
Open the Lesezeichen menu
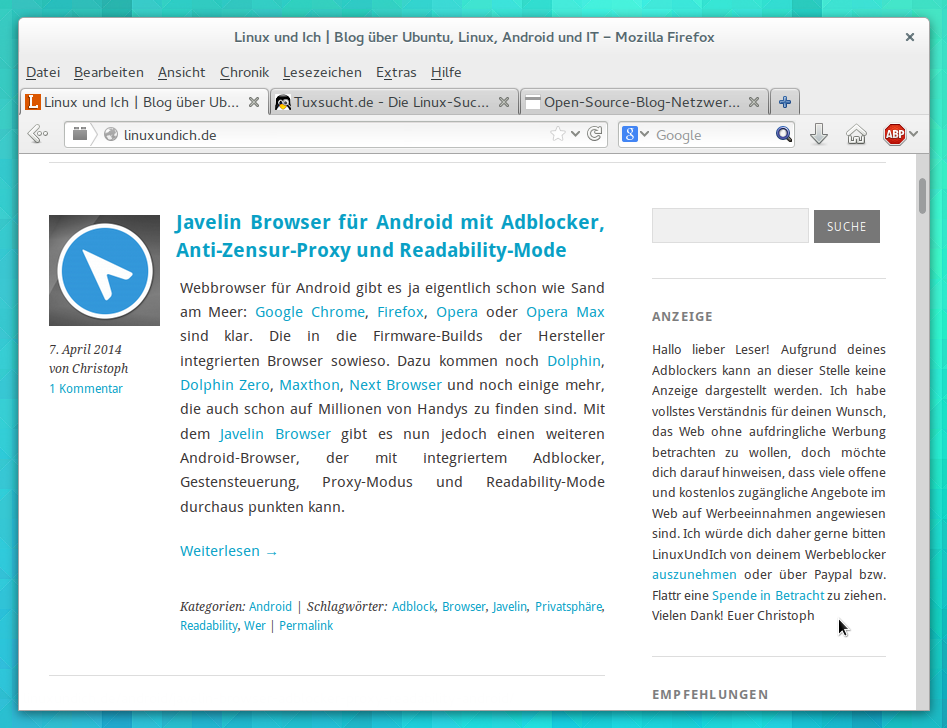click(x=322, y=72)
